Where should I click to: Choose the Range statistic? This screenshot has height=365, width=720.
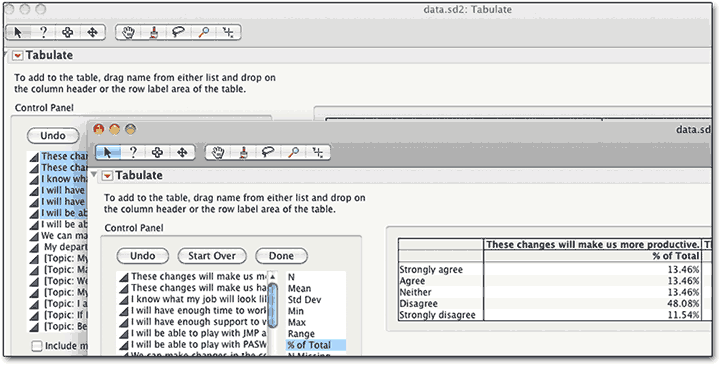301,334
